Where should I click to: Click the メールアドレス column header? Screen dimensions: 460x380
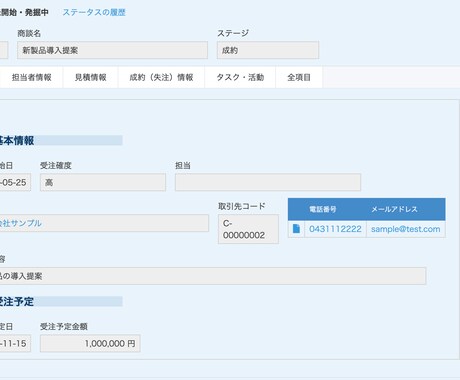pyautogui.click(x=394, y=209)
